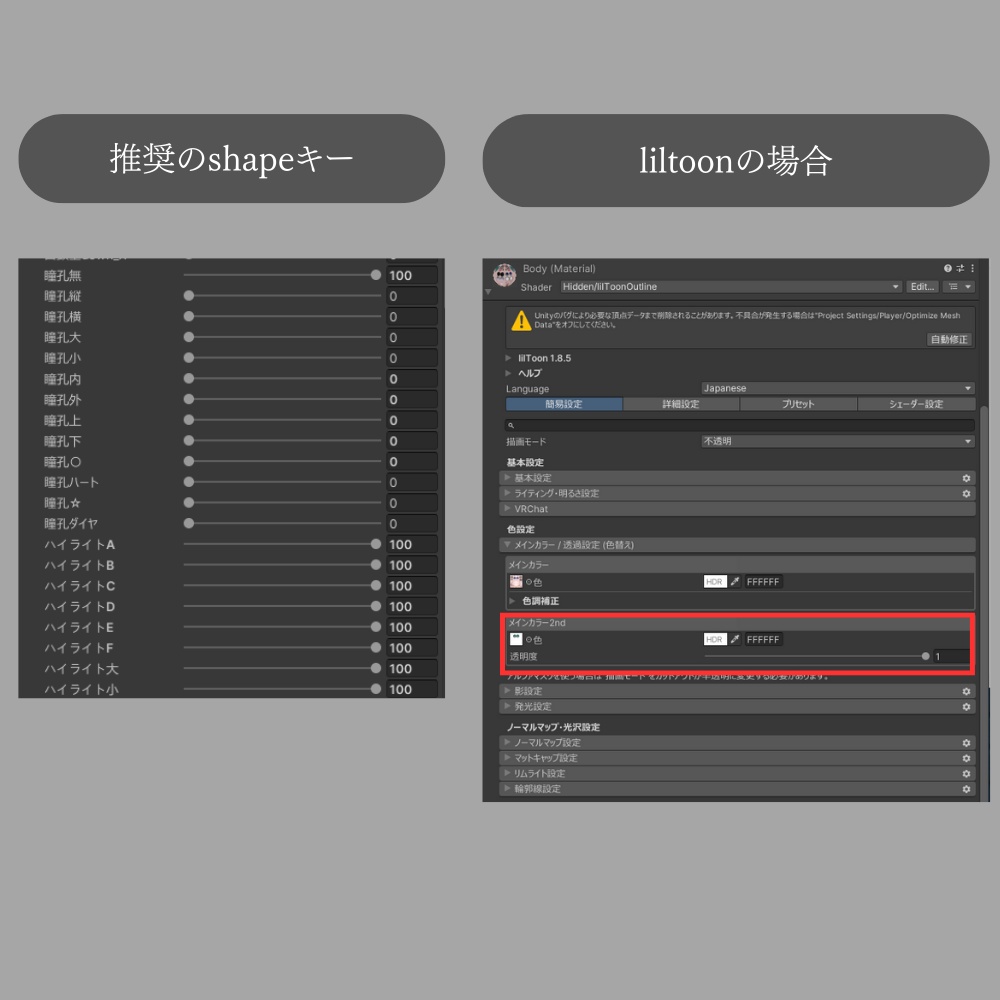Click the 透明度 value field
This screenshot has width=1000, height=1000.
(952, 656)
